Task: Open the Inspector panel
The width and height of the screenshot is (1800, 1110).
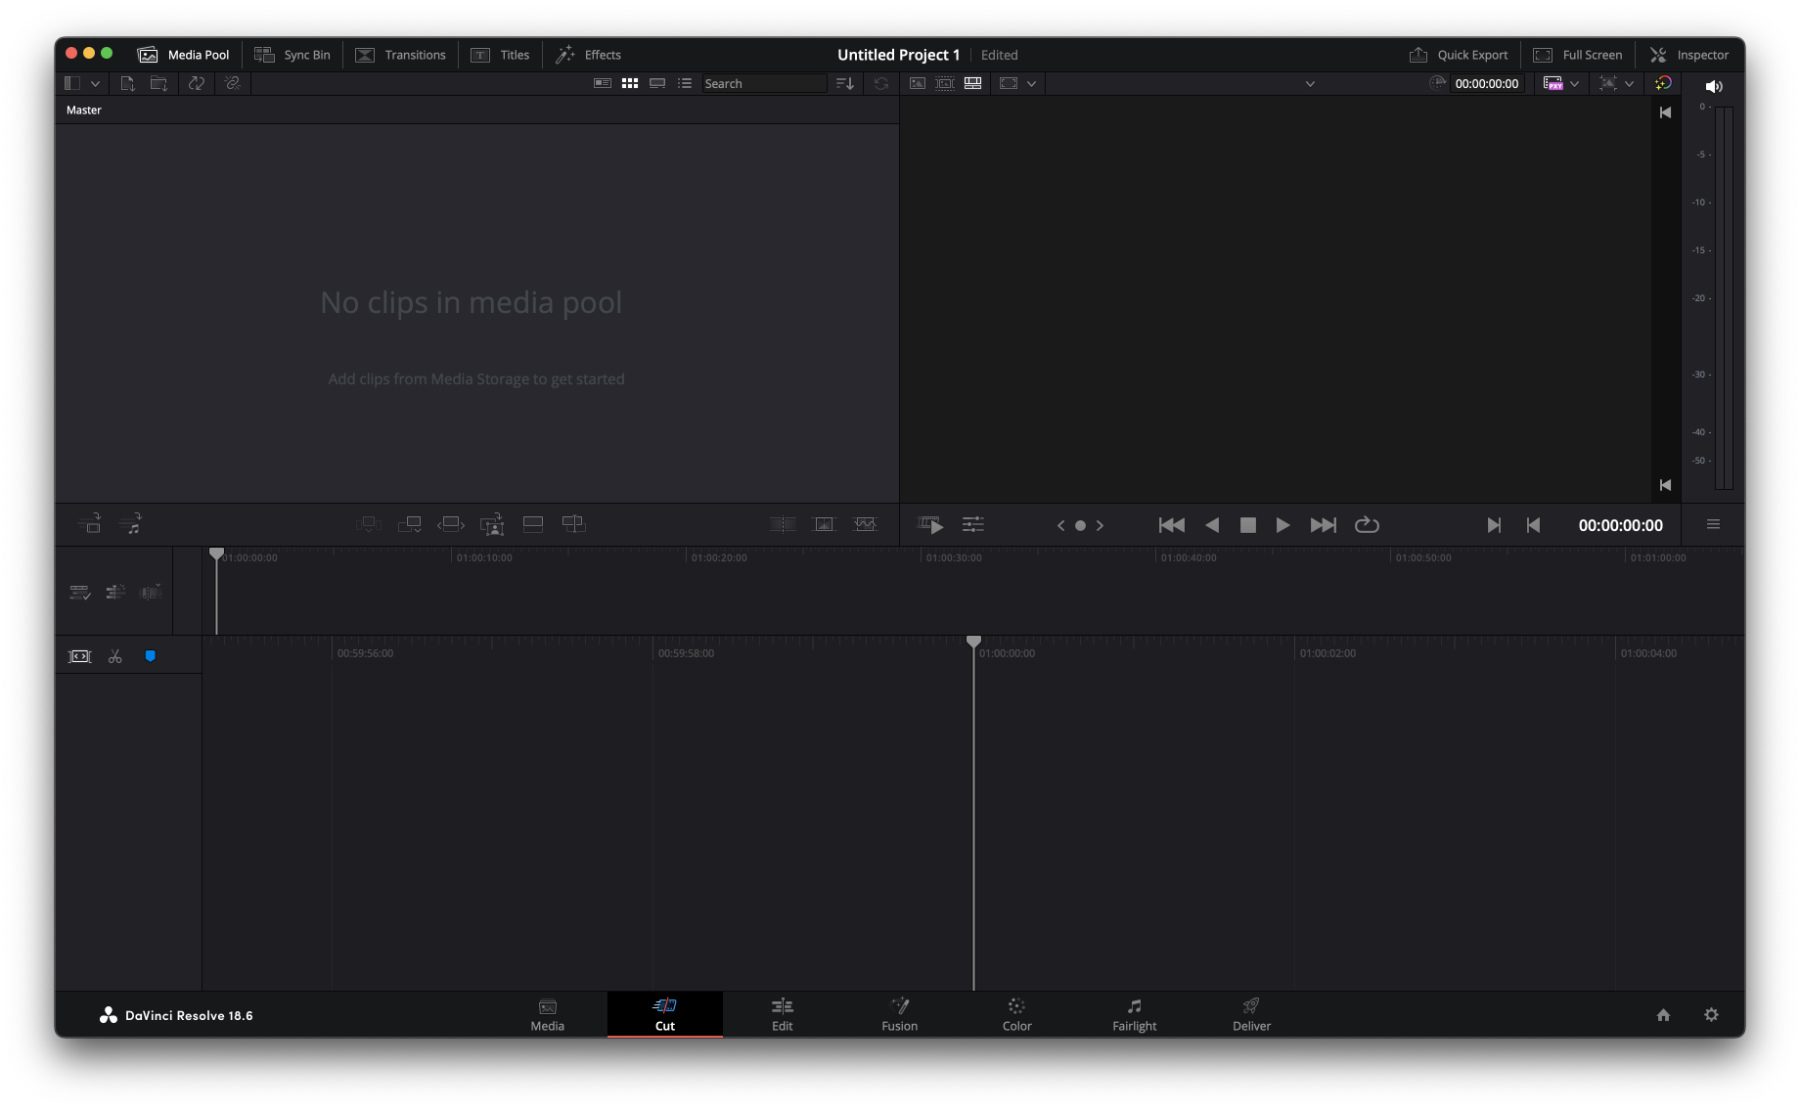Action: click(1689, 55)
